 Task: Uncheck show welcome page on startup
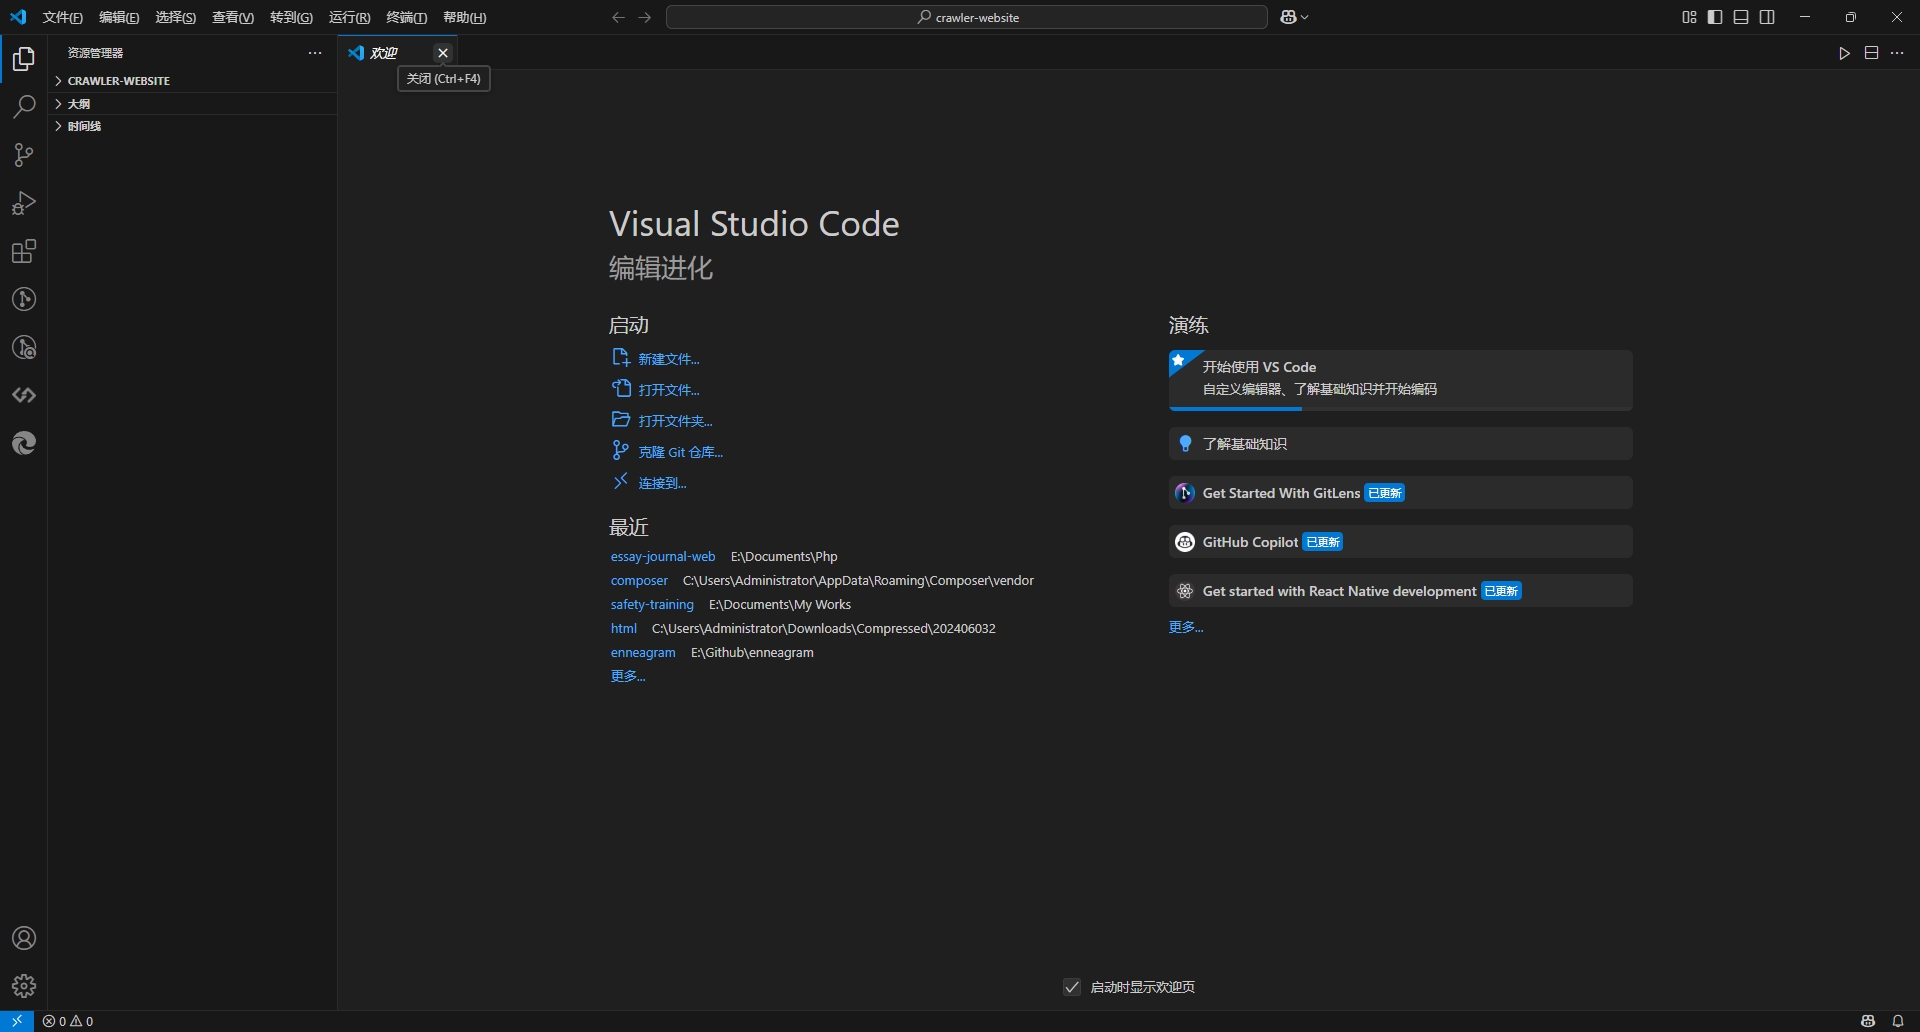tap(1072, 987)
